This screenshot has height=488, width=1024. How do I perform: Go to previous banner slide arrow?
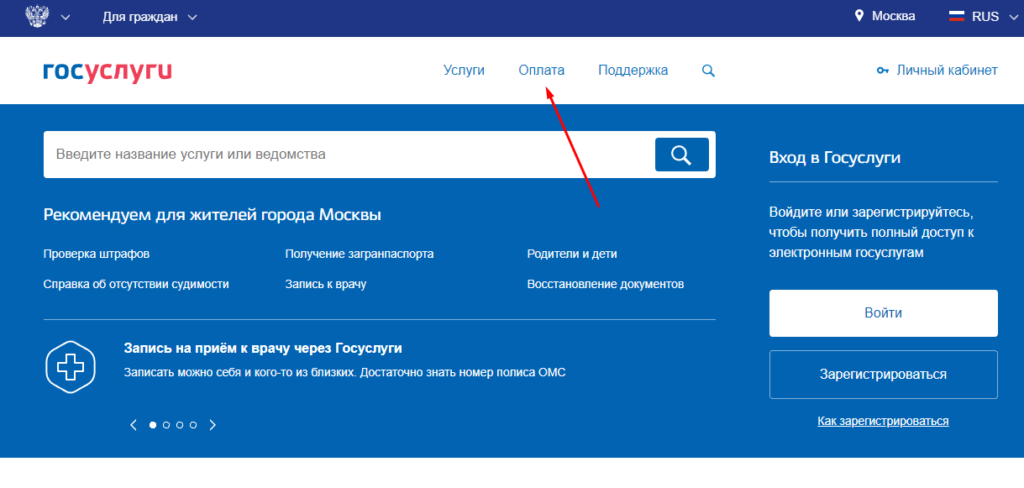click(x=133, y=425)
